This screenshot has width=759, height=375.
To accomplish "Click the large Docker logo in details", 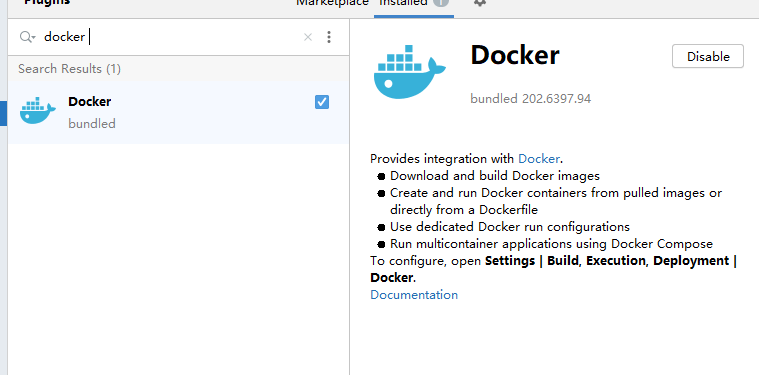I will pos(409,72).
